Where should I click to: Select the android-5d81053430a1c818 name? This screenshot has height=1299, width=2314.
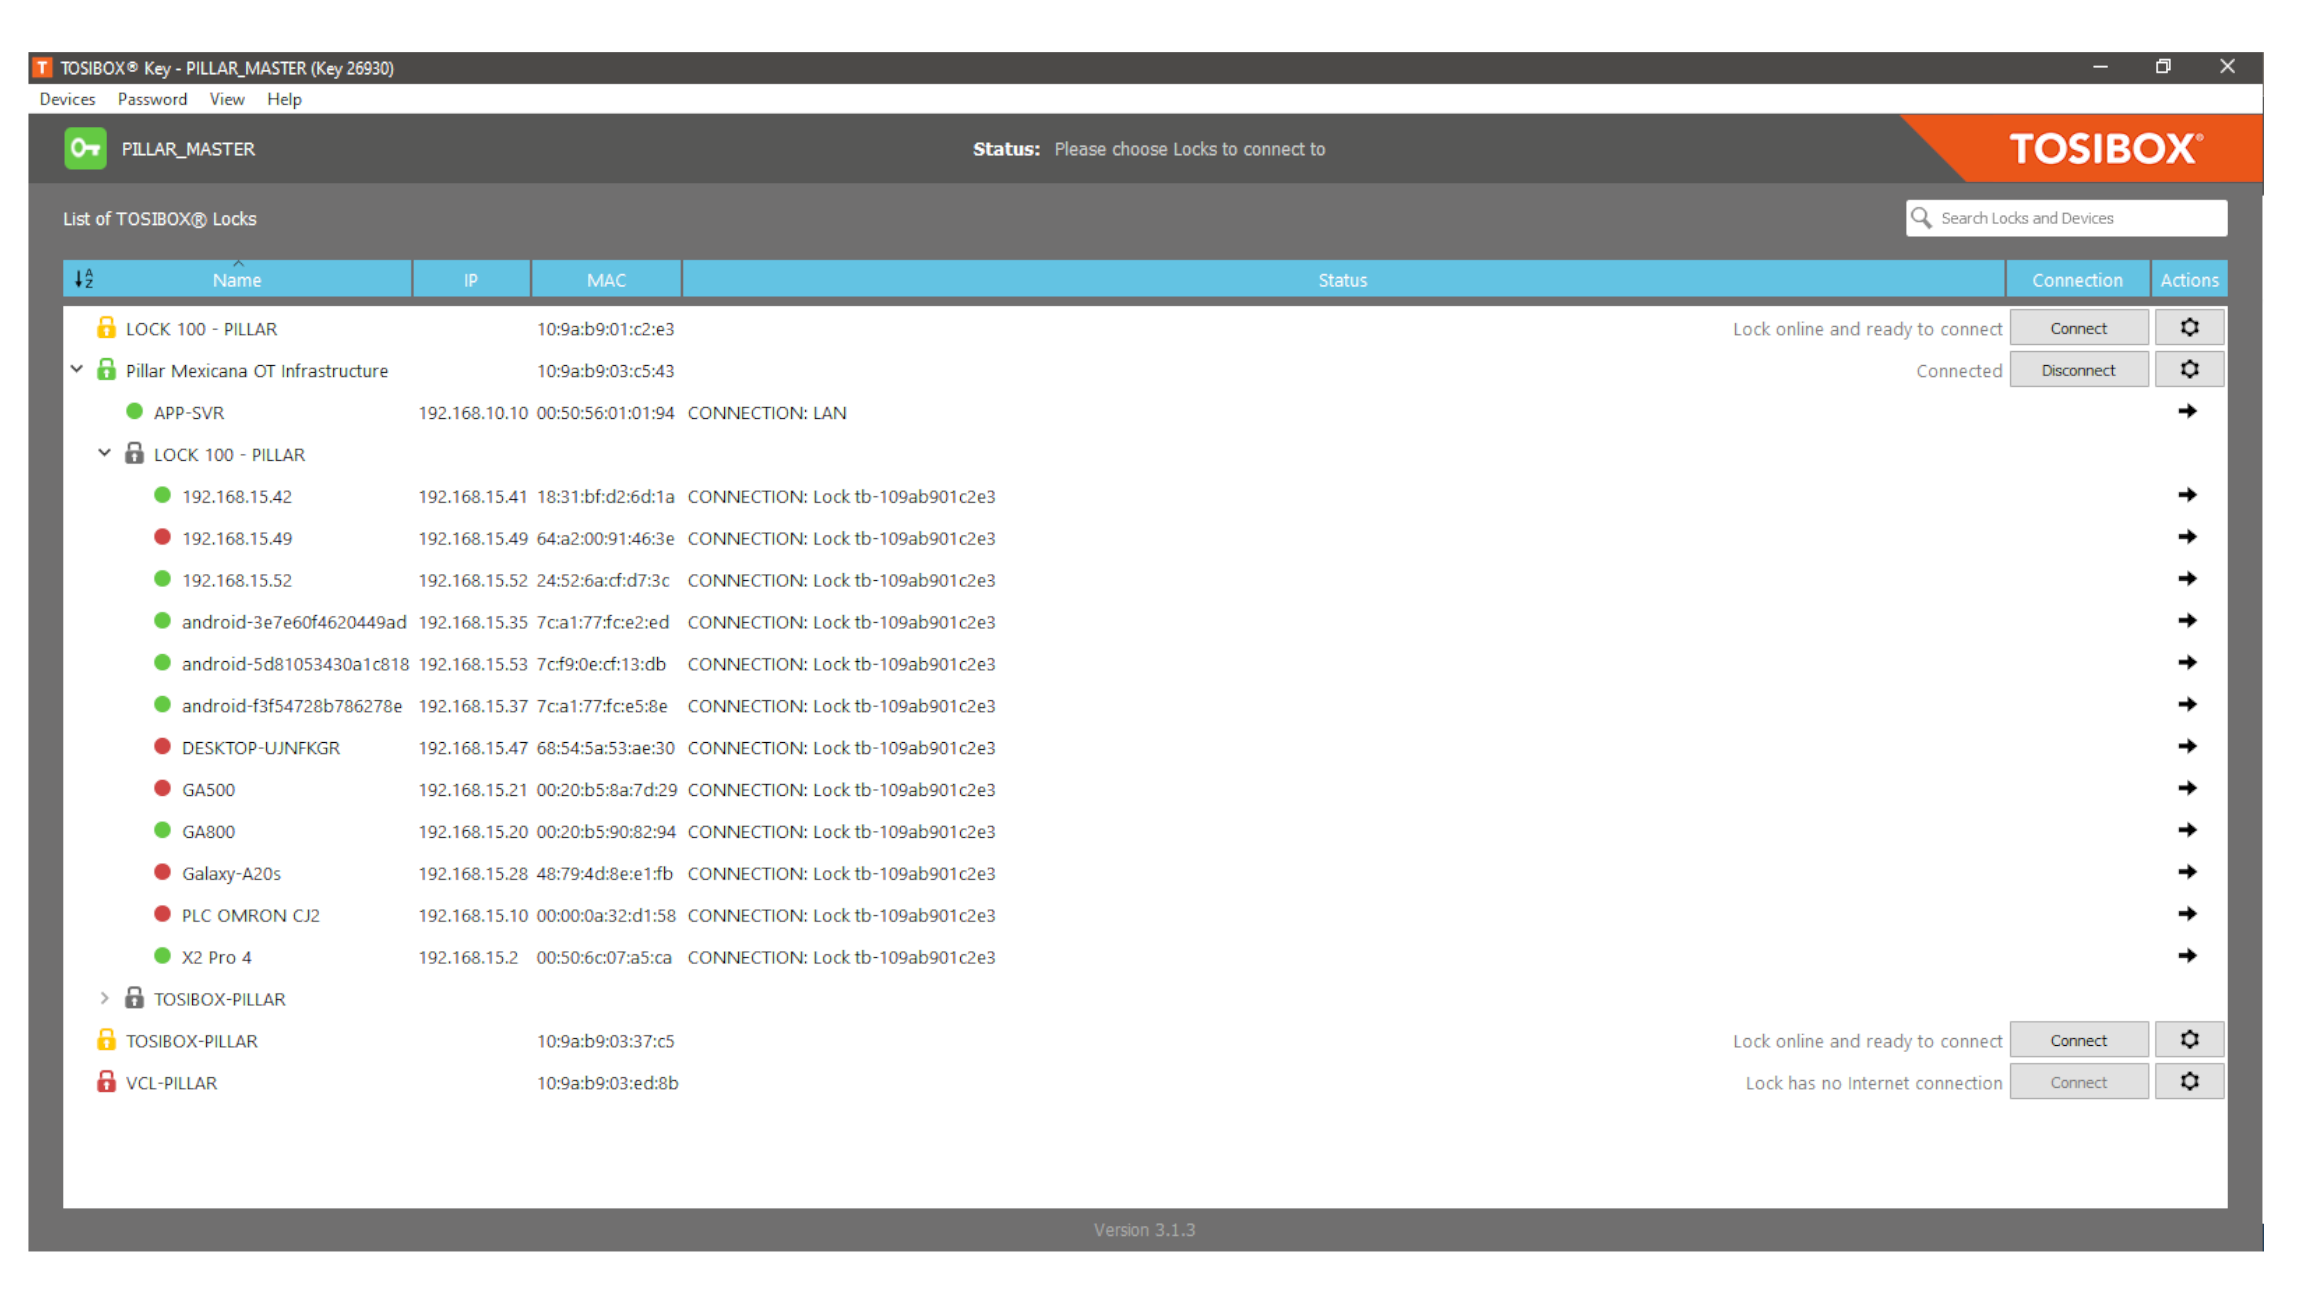coord(295,663)
